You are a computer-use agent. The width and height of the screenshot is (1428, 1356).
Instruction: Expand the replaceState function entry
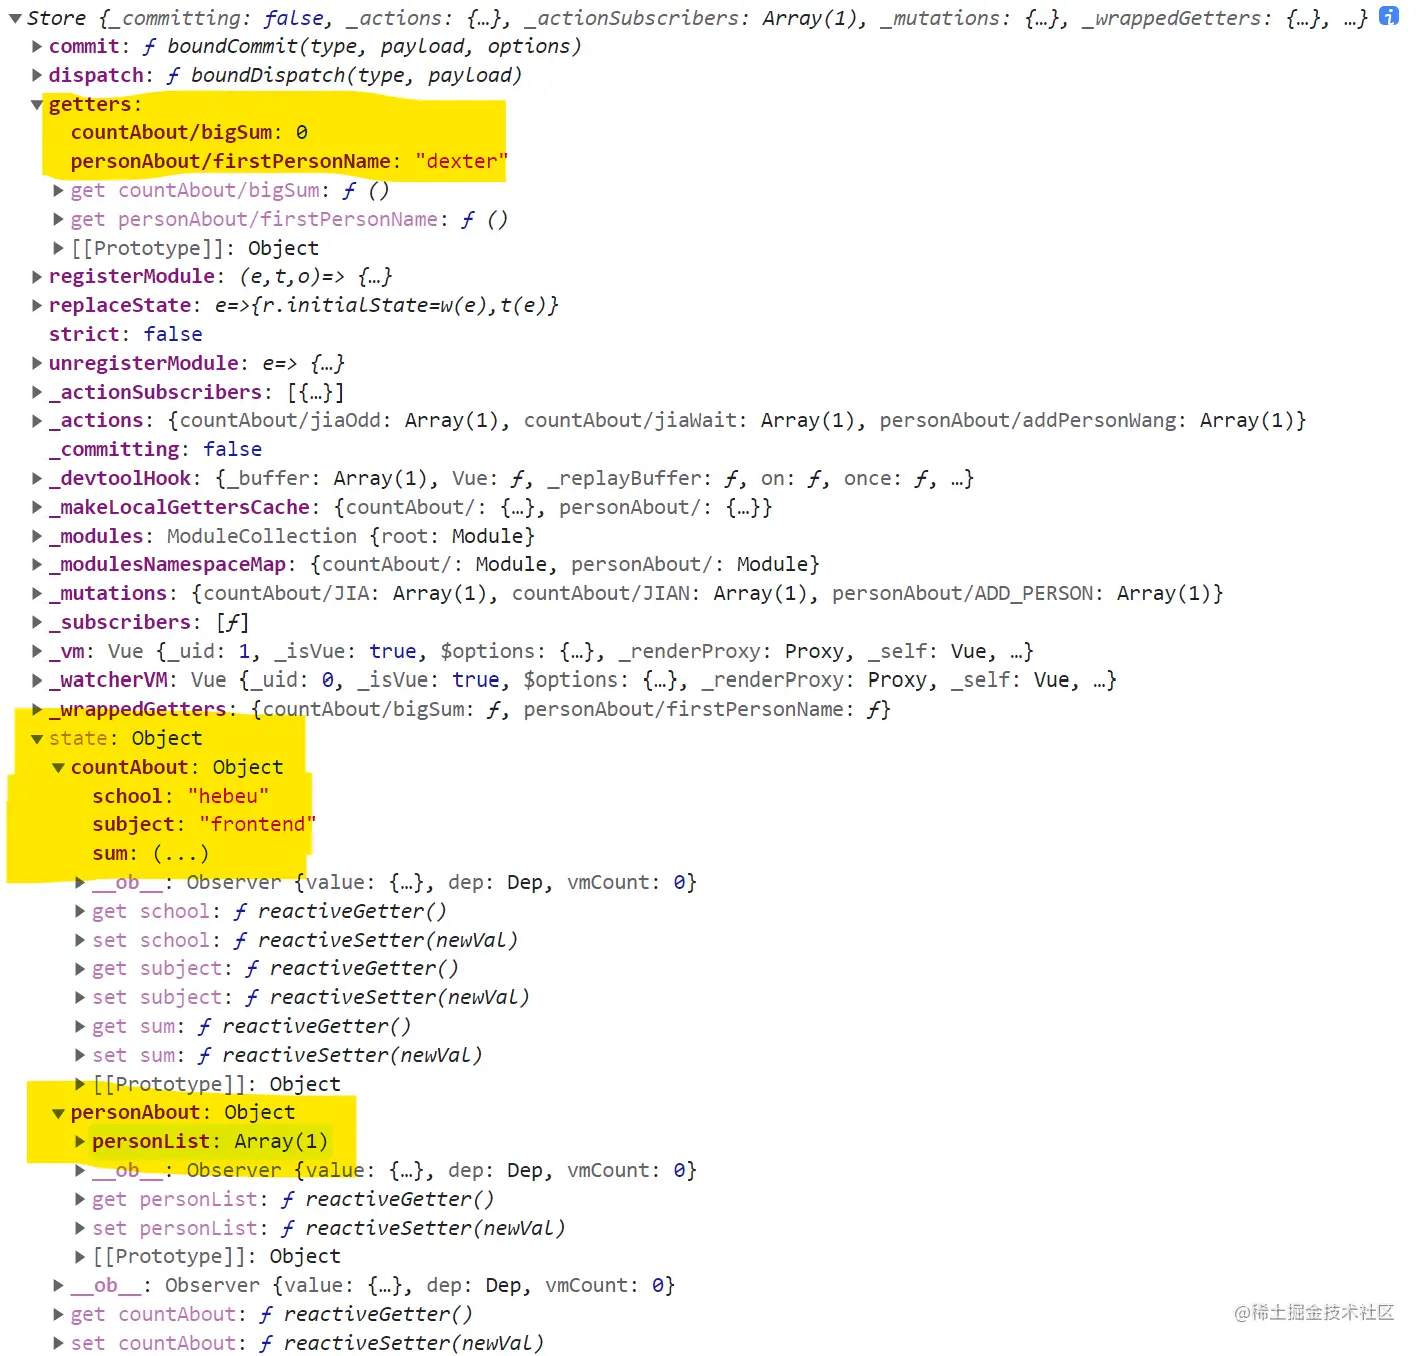37,305
